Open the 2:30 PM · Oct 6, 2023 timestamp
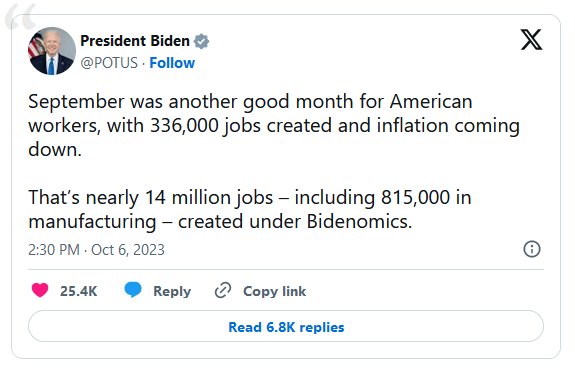The image size is (575, 377). pyautogui.click(x=96, y=250)
